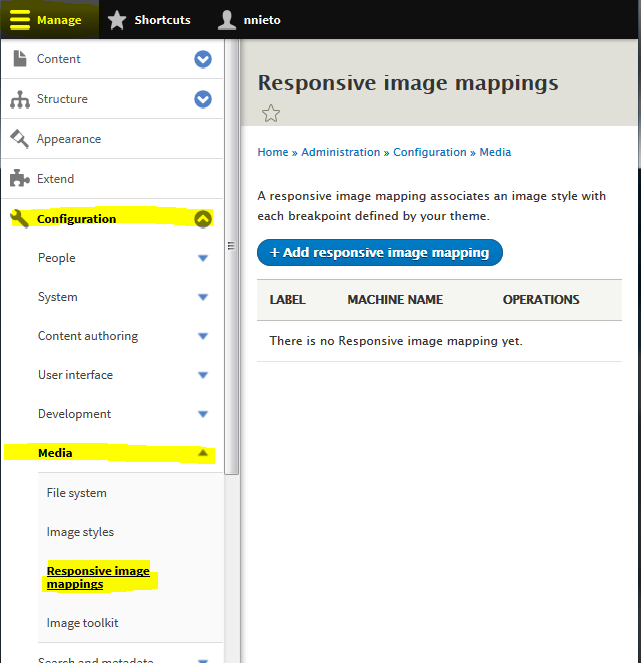Expand the Structure menu chevron
The width and height of the screenshot is (641, 663).
pyautogui.click(x=203, y=99)
